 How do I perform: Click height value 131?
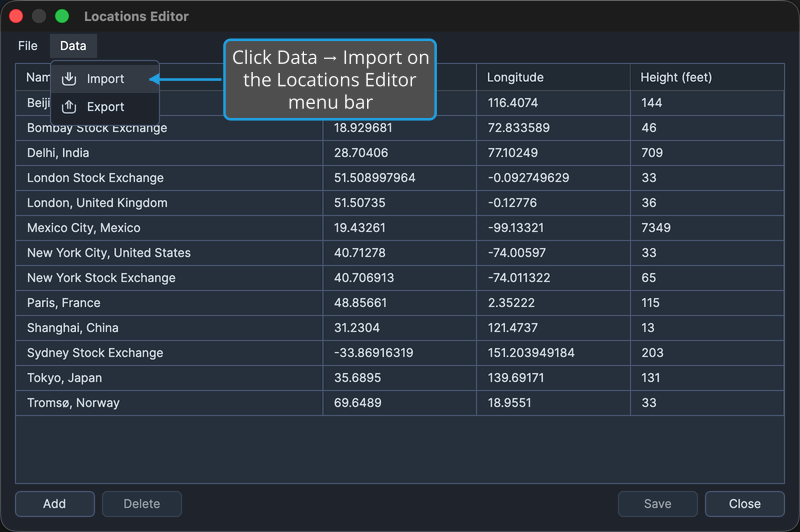coord(651,378)
